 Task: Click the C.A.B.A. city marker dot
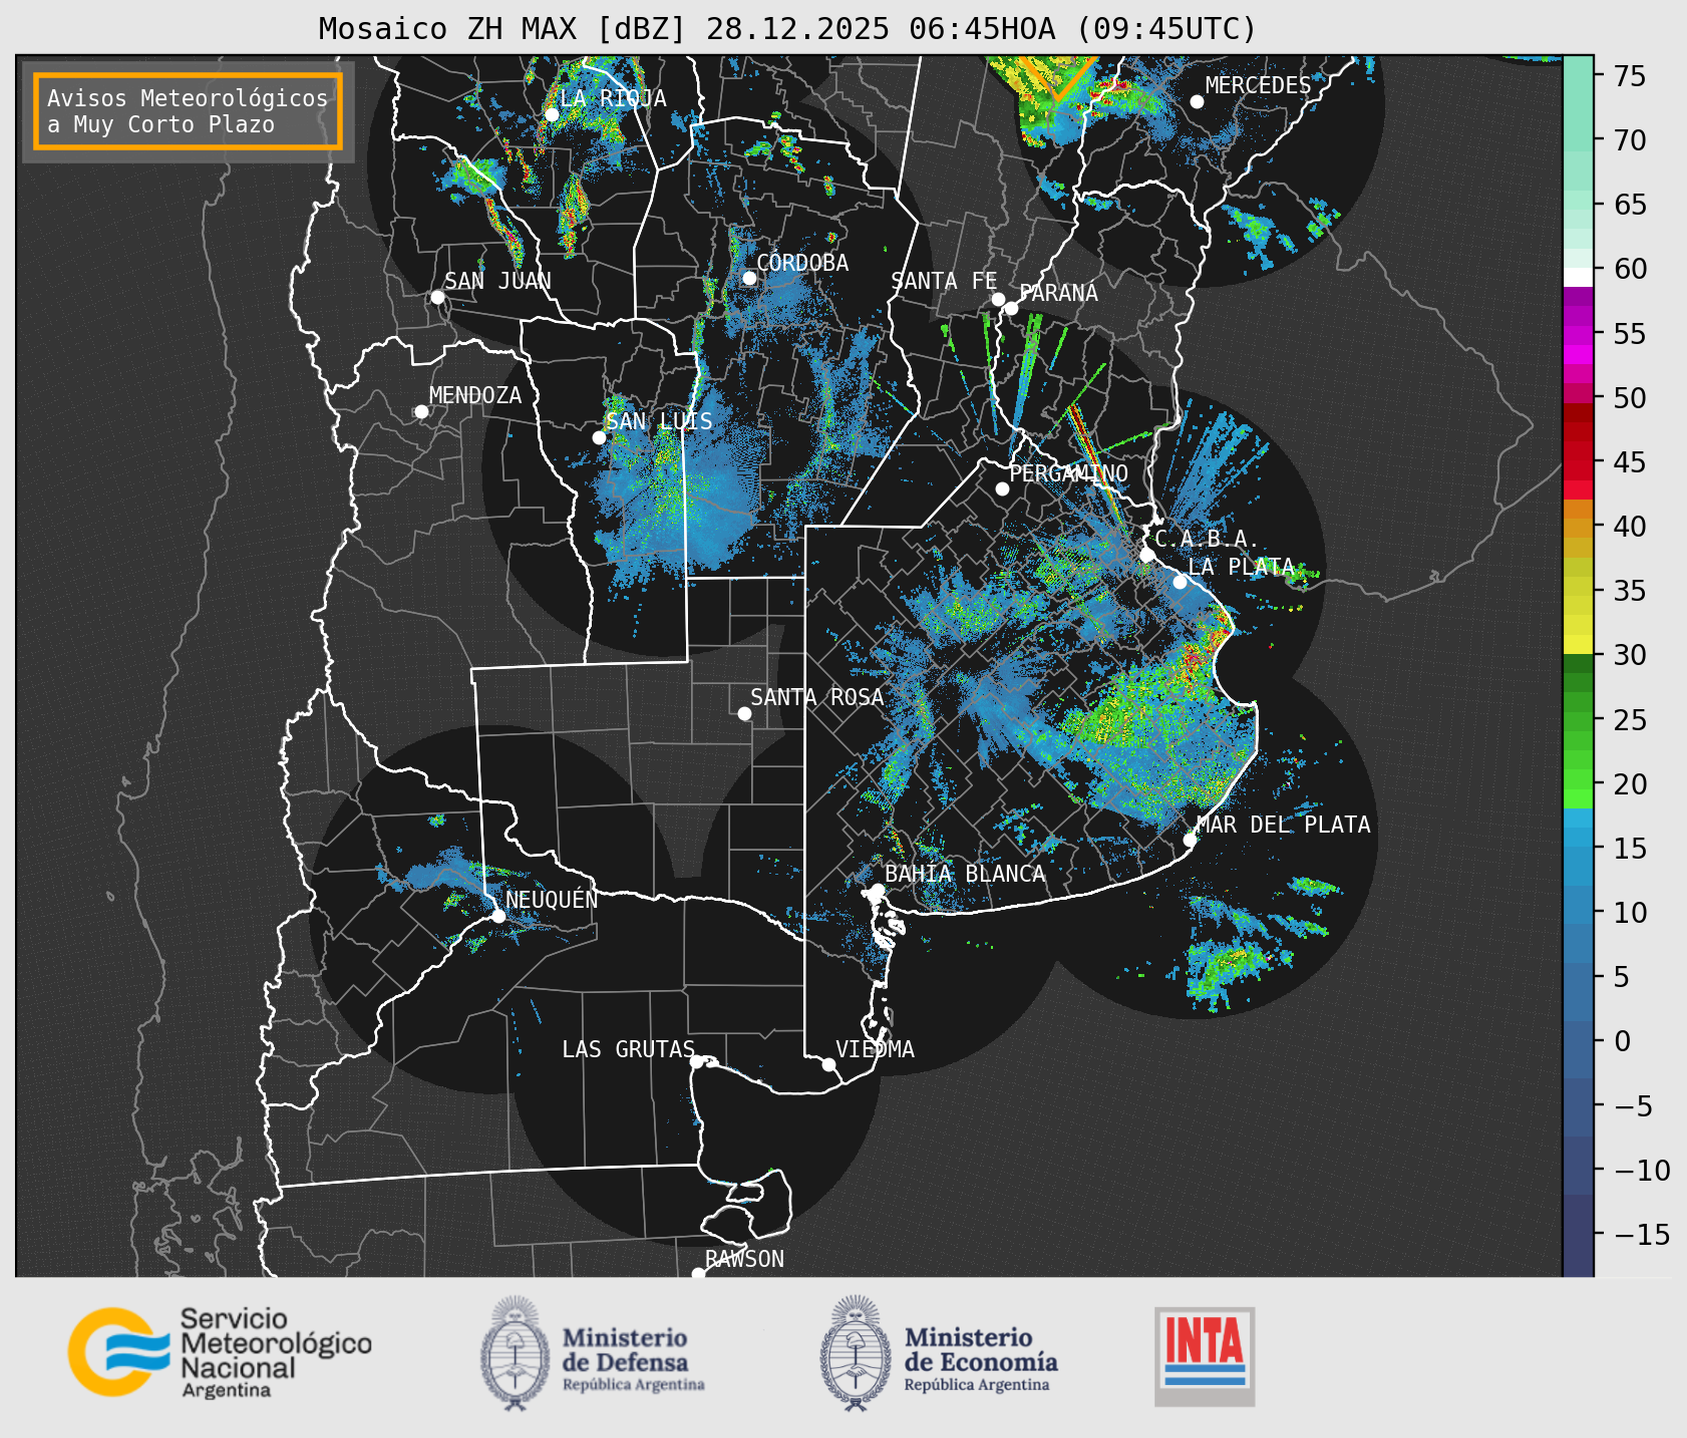point(1147,555)
